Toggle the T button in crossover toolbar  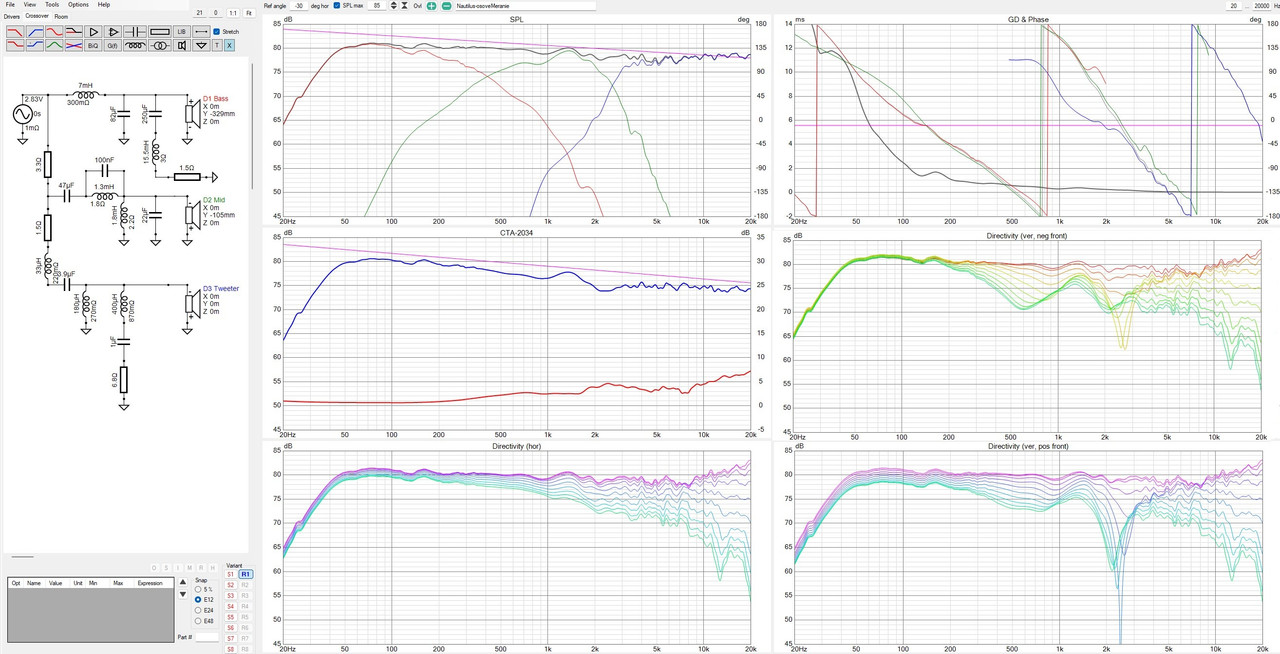coord(216,45)
